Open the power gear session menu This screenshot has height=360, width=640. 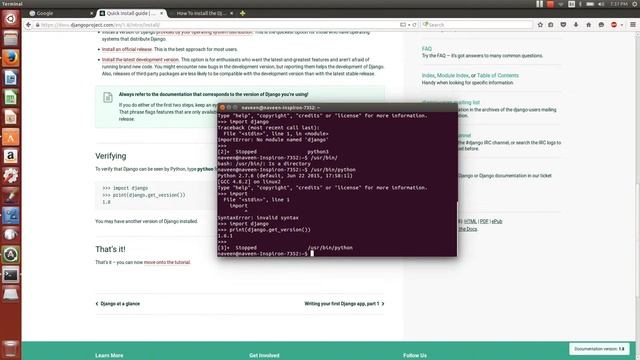(635, 4)
